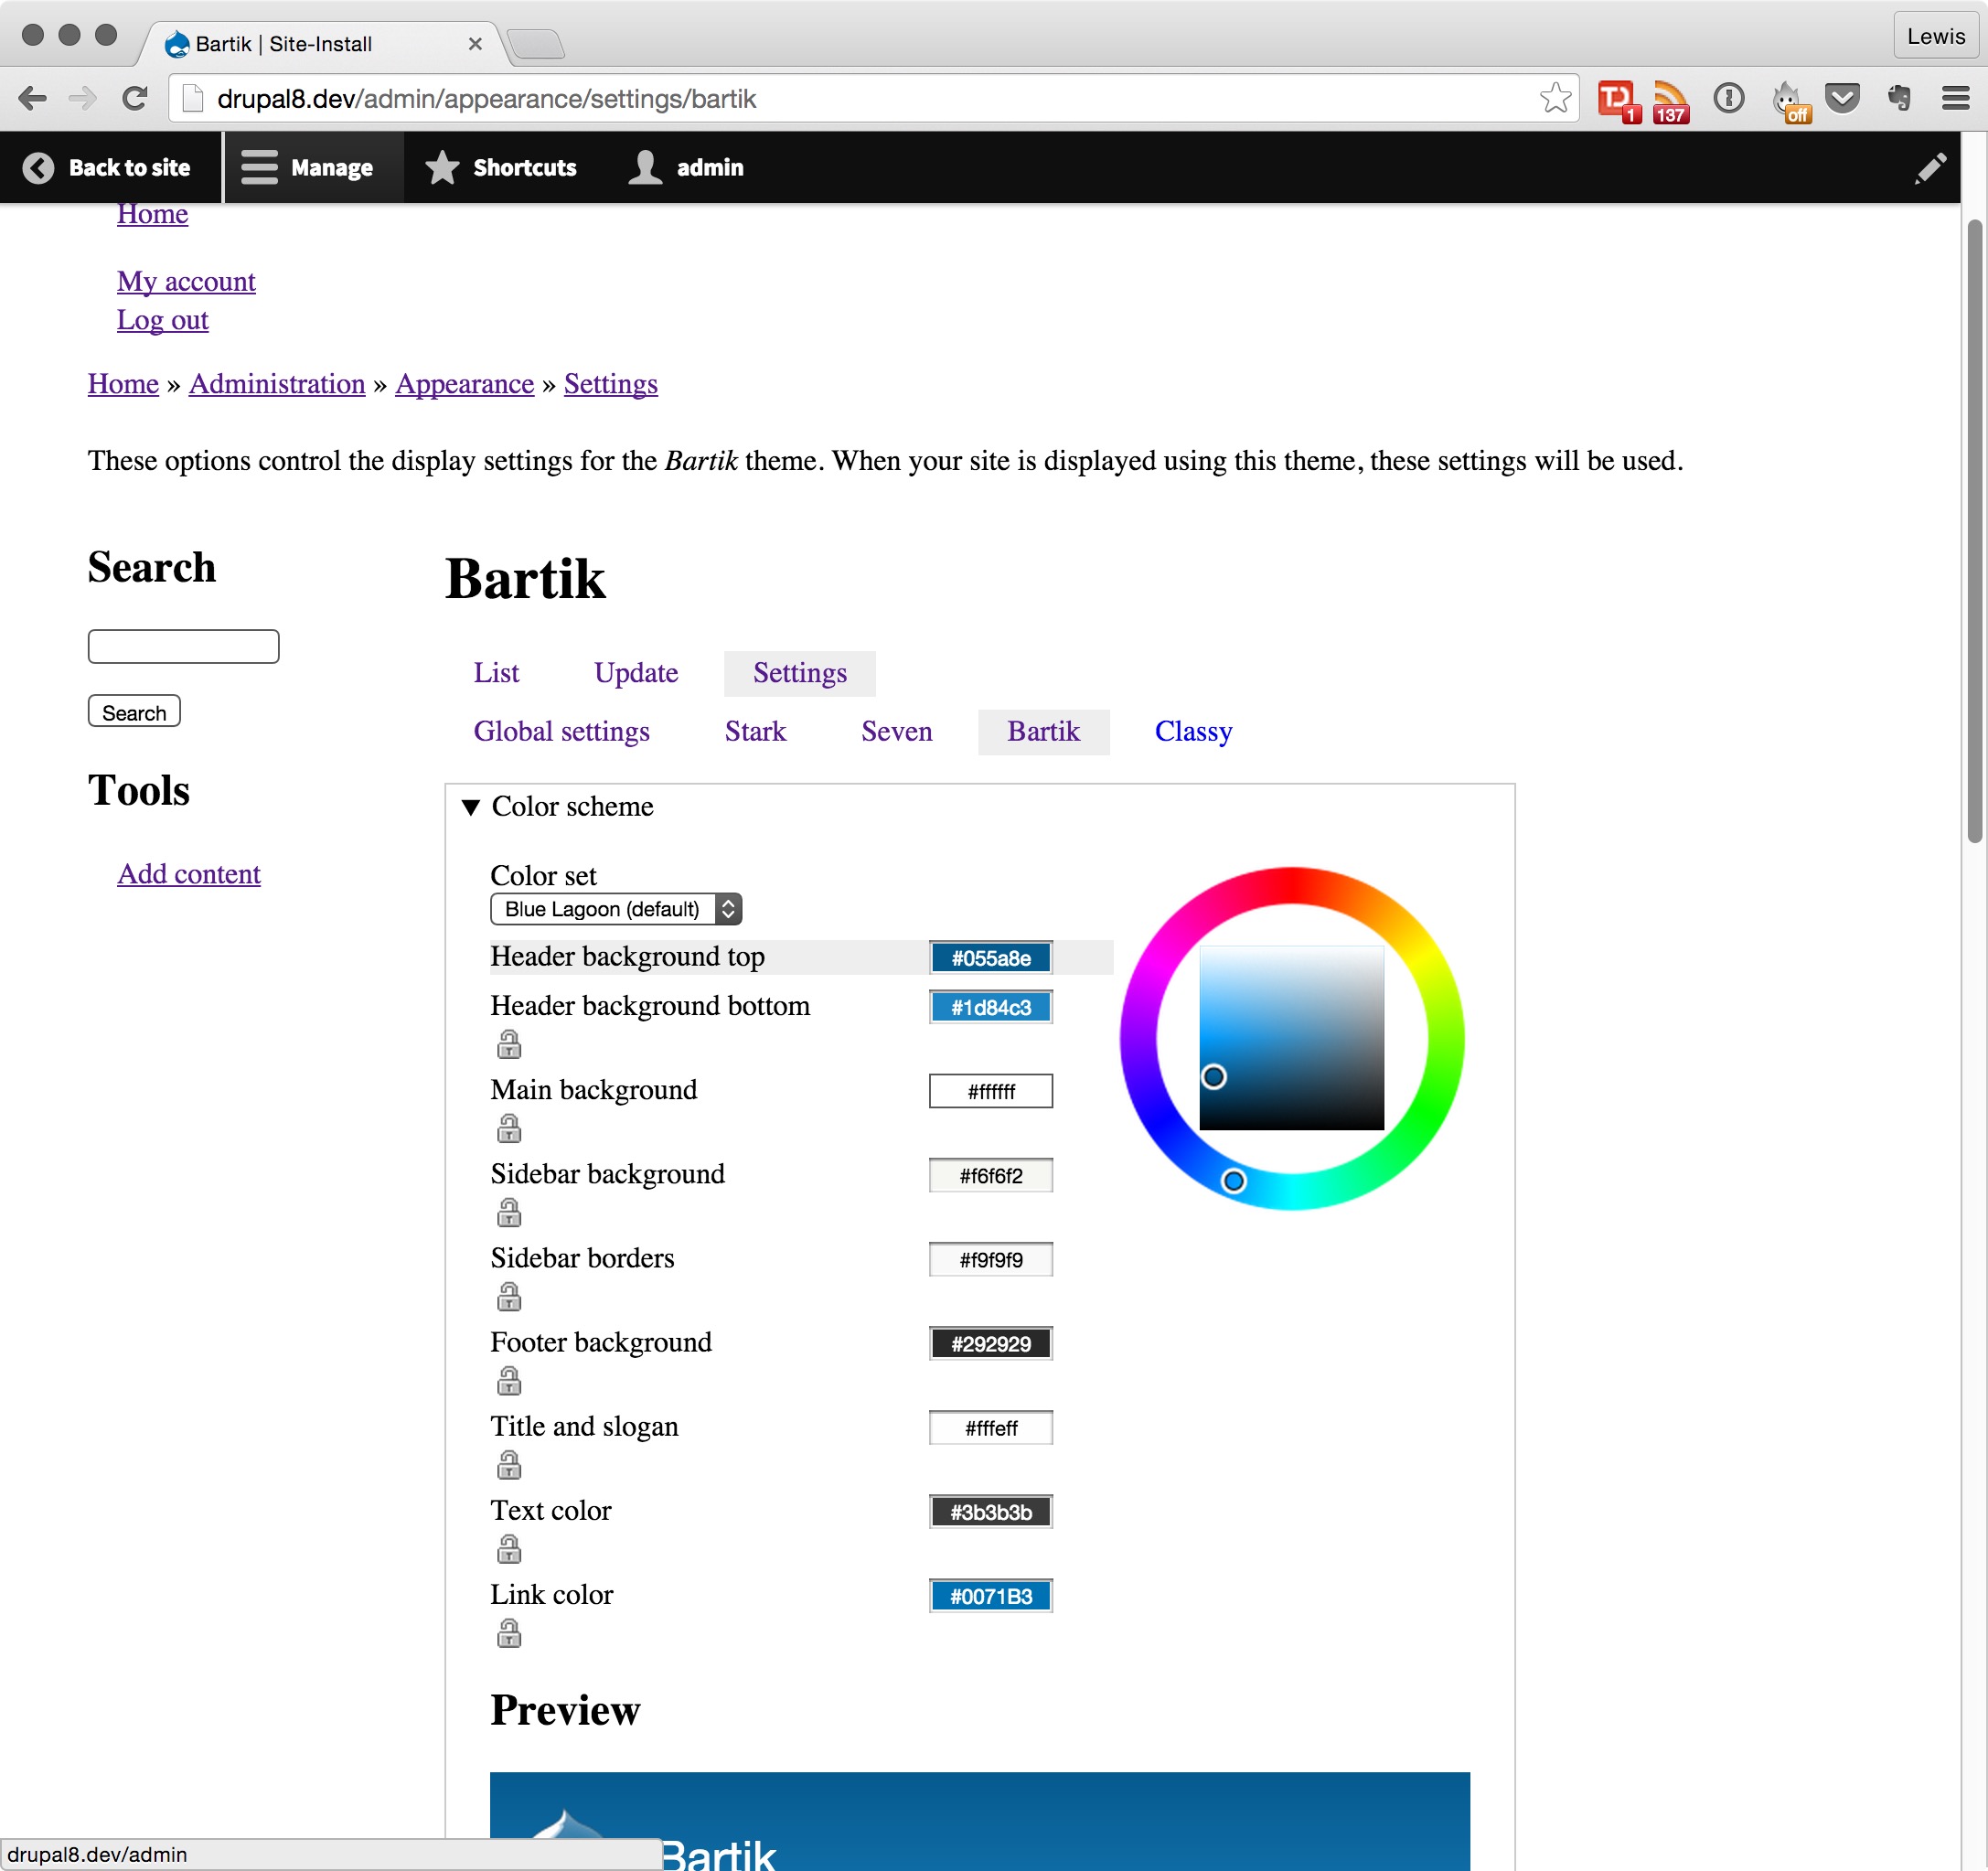Click the Sidebar background #f6f6f2 field
1988x1871 pixels.
pos(990,1175)
